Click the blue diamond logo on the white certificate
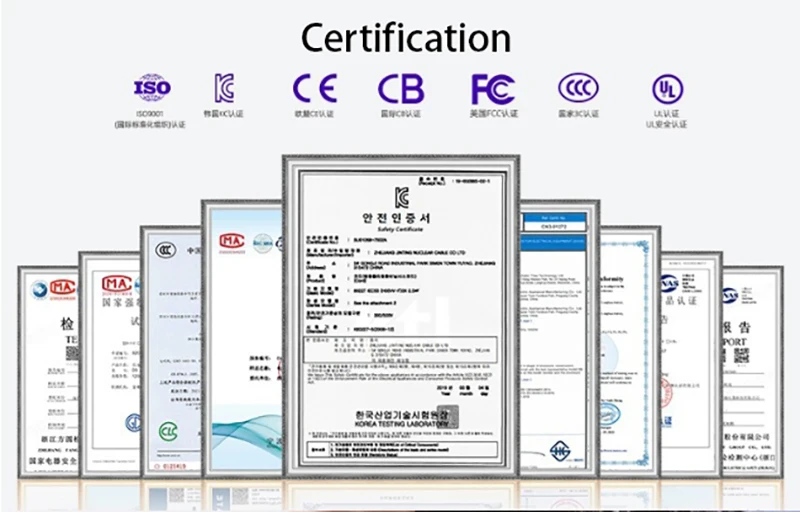 560,451
